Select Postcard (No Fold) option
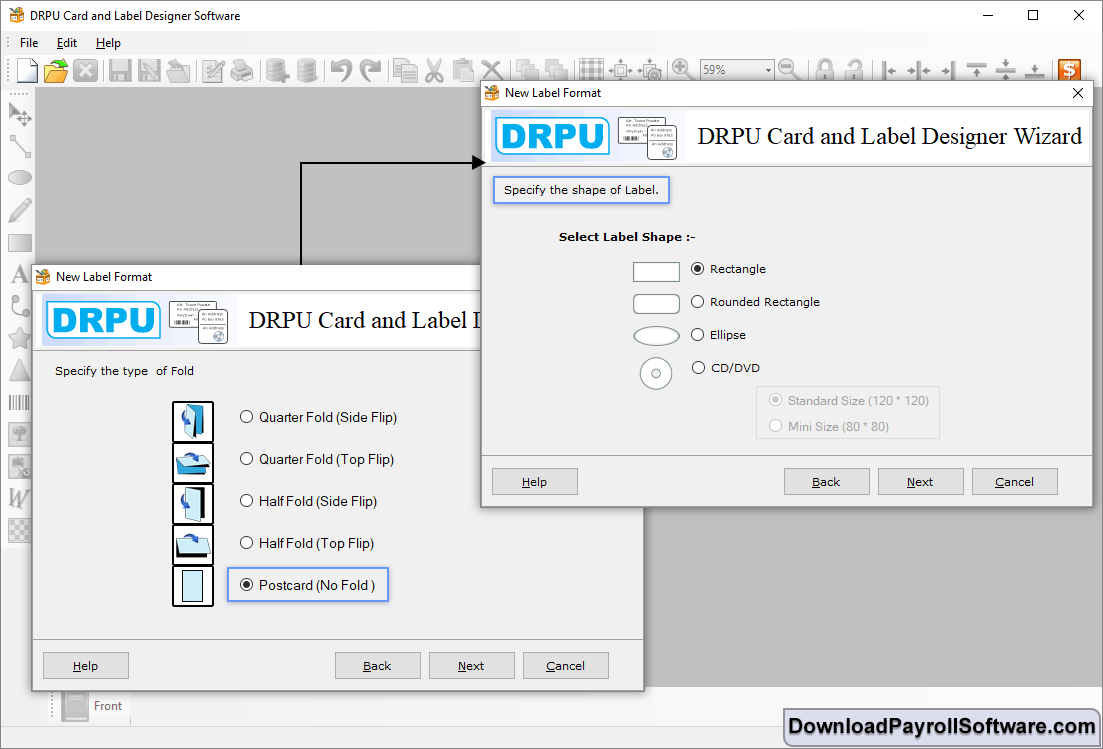 tap(308, 585)
